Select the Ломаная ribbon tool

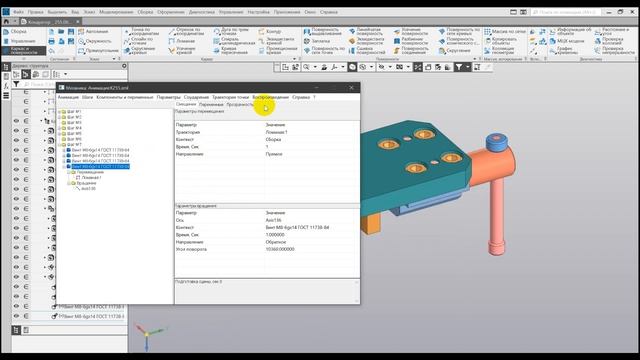point(182,41)
